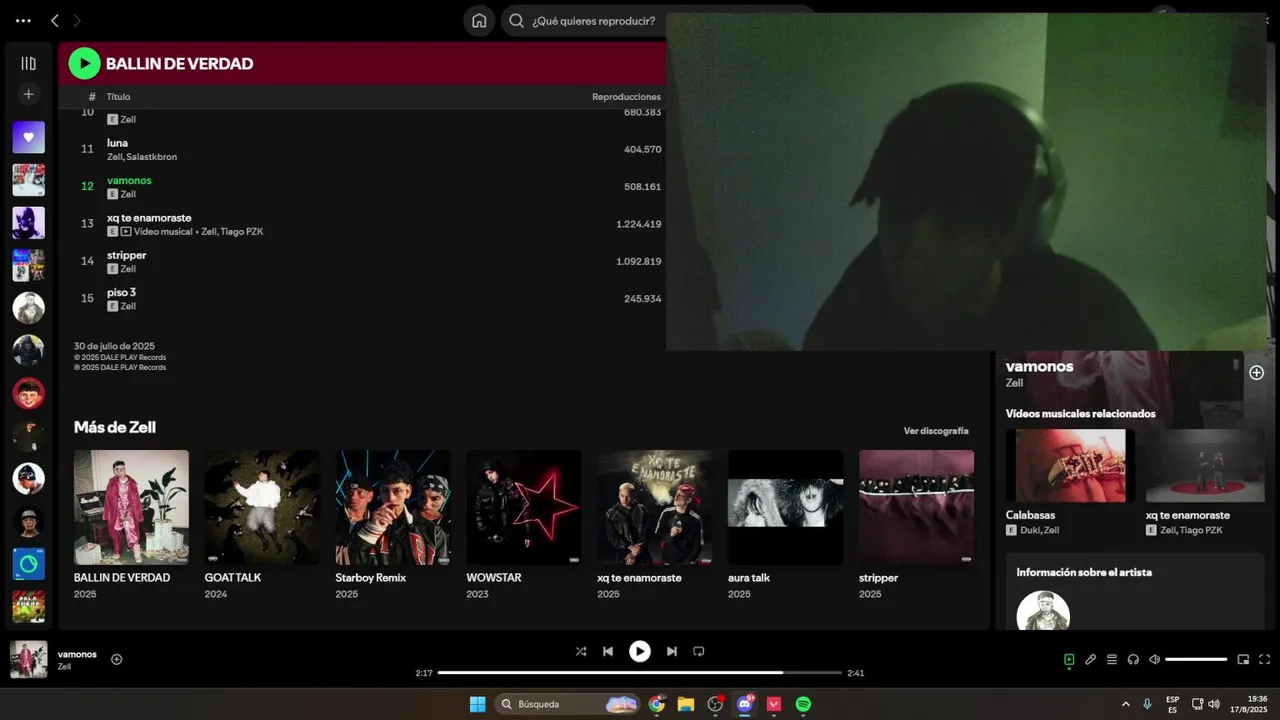The width and height of the screenshot is (1280, 720).
Task: Toggle Now Playing view panel
Action: 1069,659
